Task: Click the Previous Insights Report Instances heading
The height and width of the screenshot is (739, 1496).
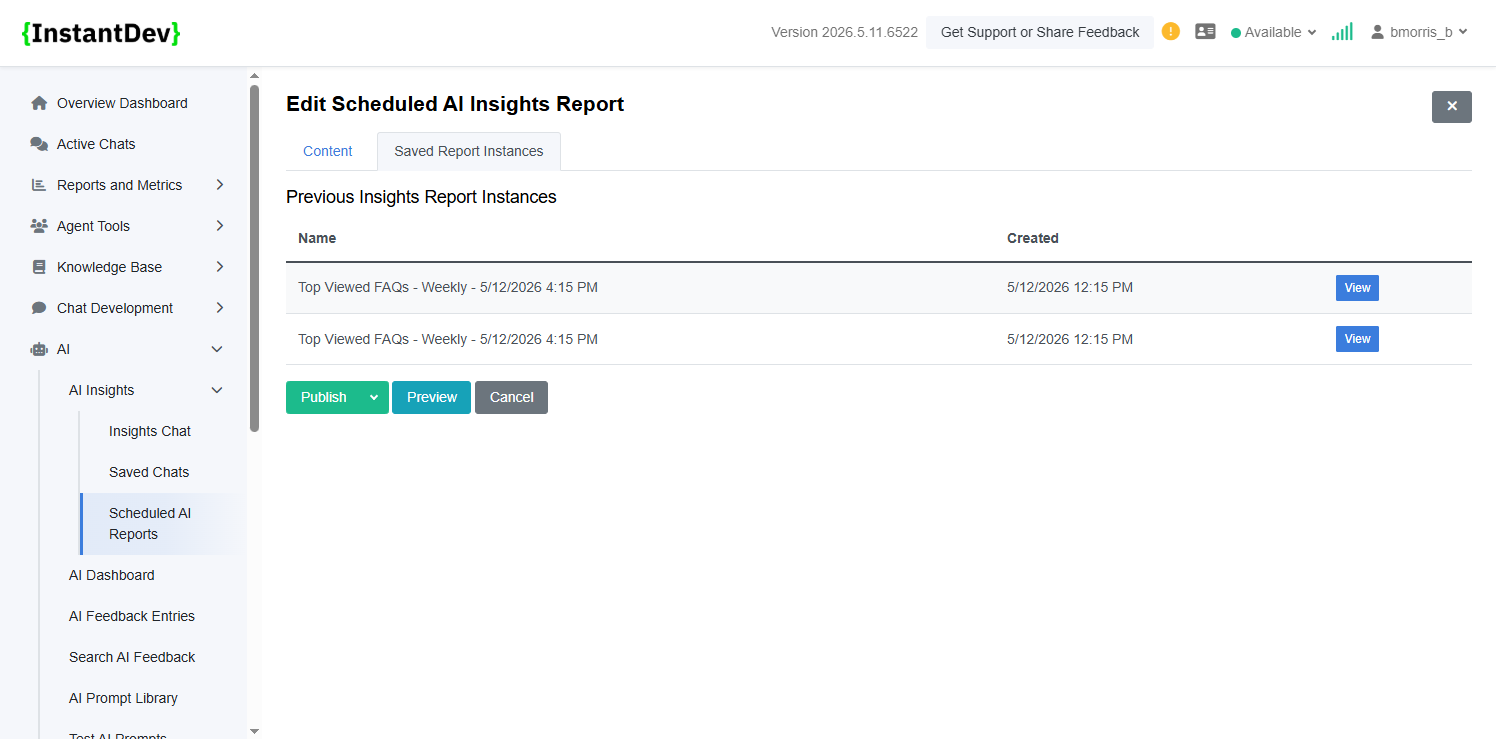Action: tap(421, 197)
